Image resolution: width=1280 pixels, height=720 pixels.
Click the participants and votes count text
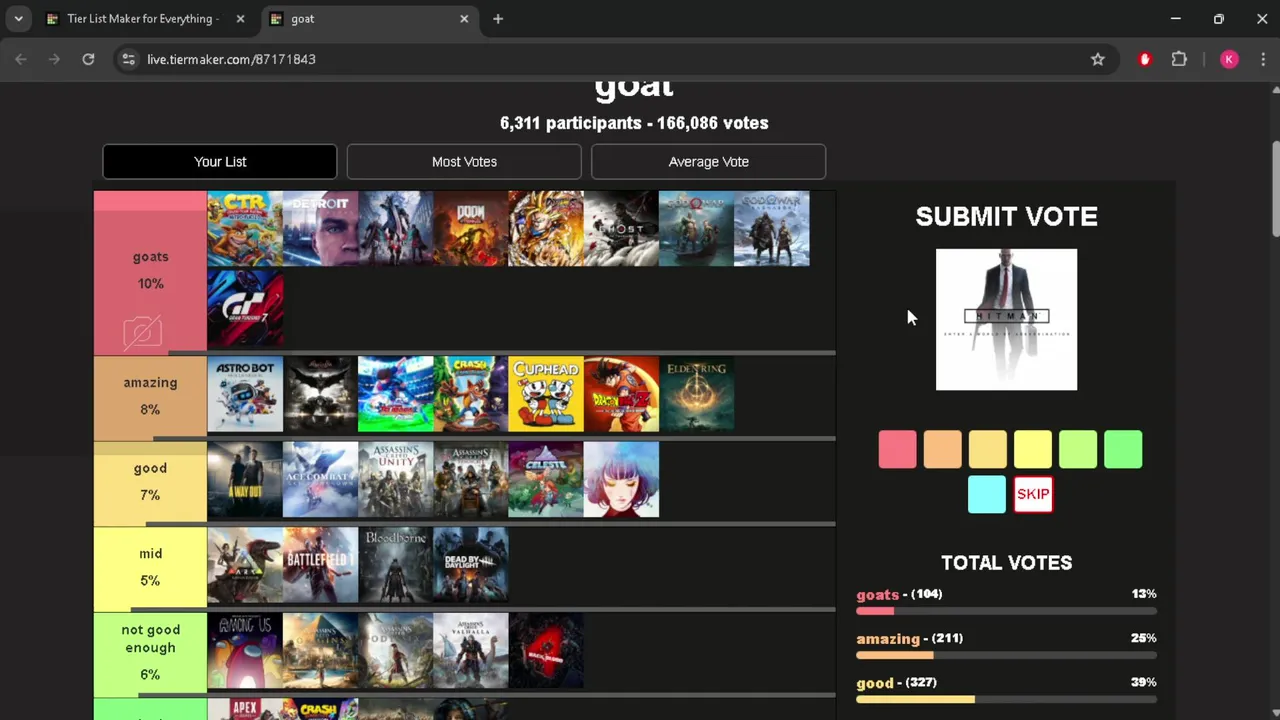pyautogui.click(x=634, y=123)
